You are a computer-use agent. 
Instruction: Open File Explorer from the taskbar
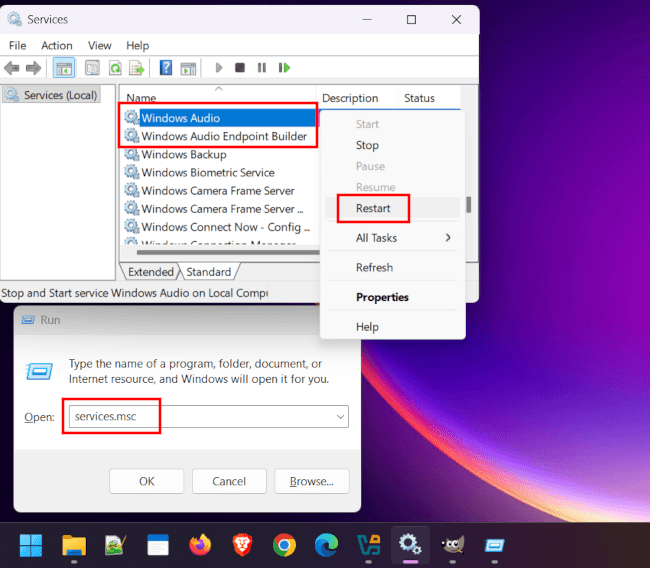[x=74, y=545]
